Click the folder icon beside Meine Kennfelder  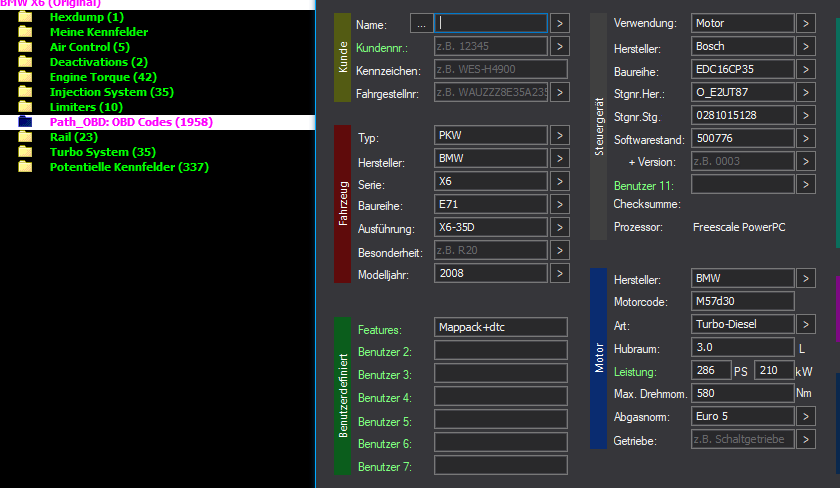(x=25, y=32)
